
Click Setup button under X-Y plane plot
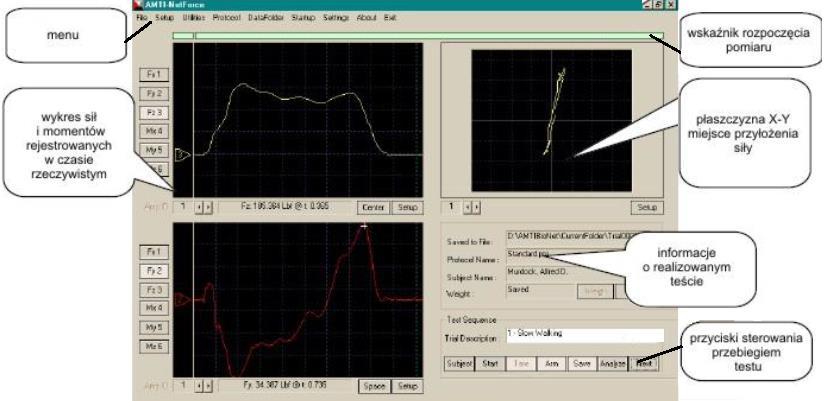(647, 207)
